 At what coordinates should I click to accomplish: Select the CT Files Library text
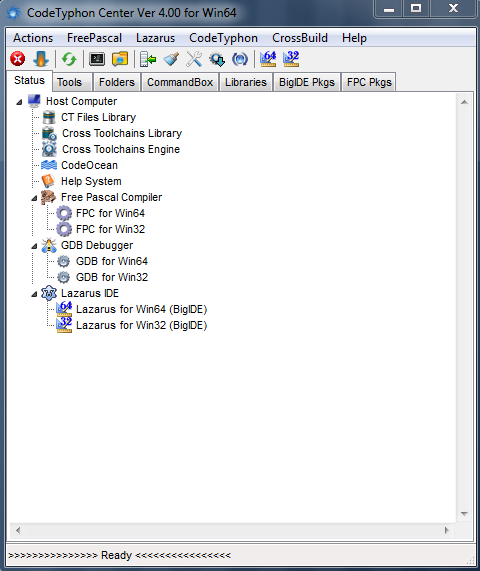click(98, 117)
